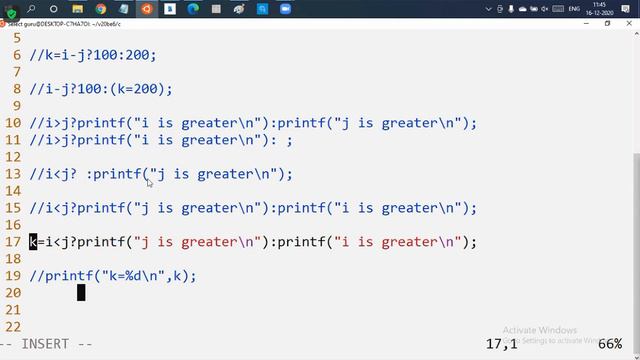
Task: Open the clock showing 11:45
Action: tap(599, 9)
